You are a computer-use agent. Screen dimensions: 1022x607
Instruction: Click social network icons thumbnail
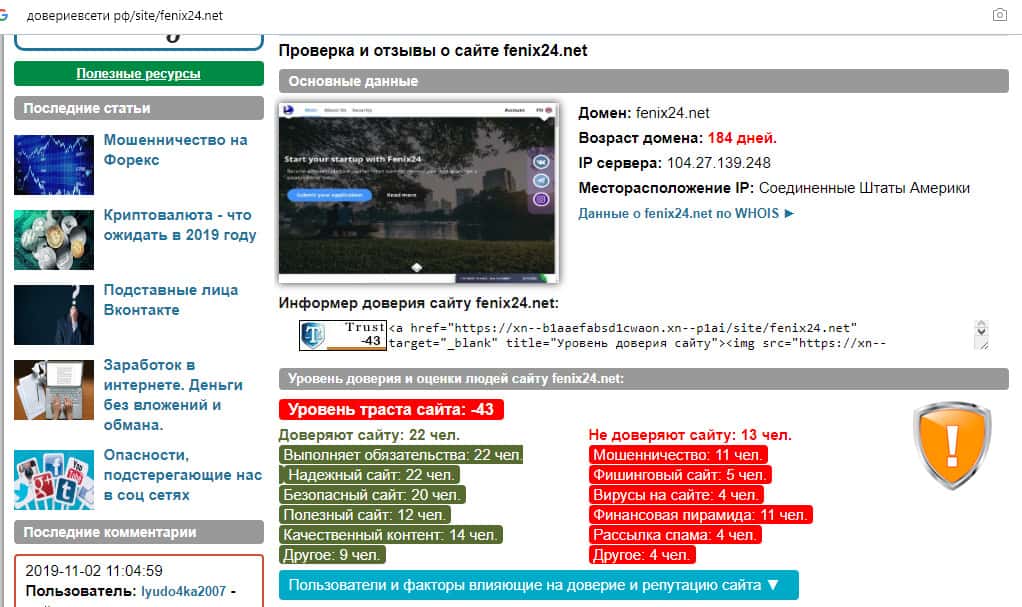coord(54,480)
